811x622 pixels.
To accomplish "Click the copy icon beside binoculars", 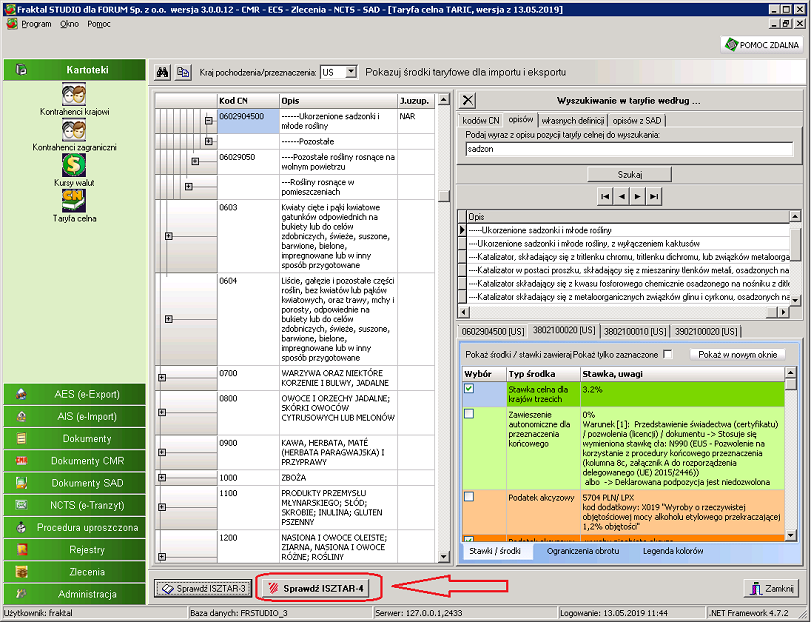I will coord(183,72).
